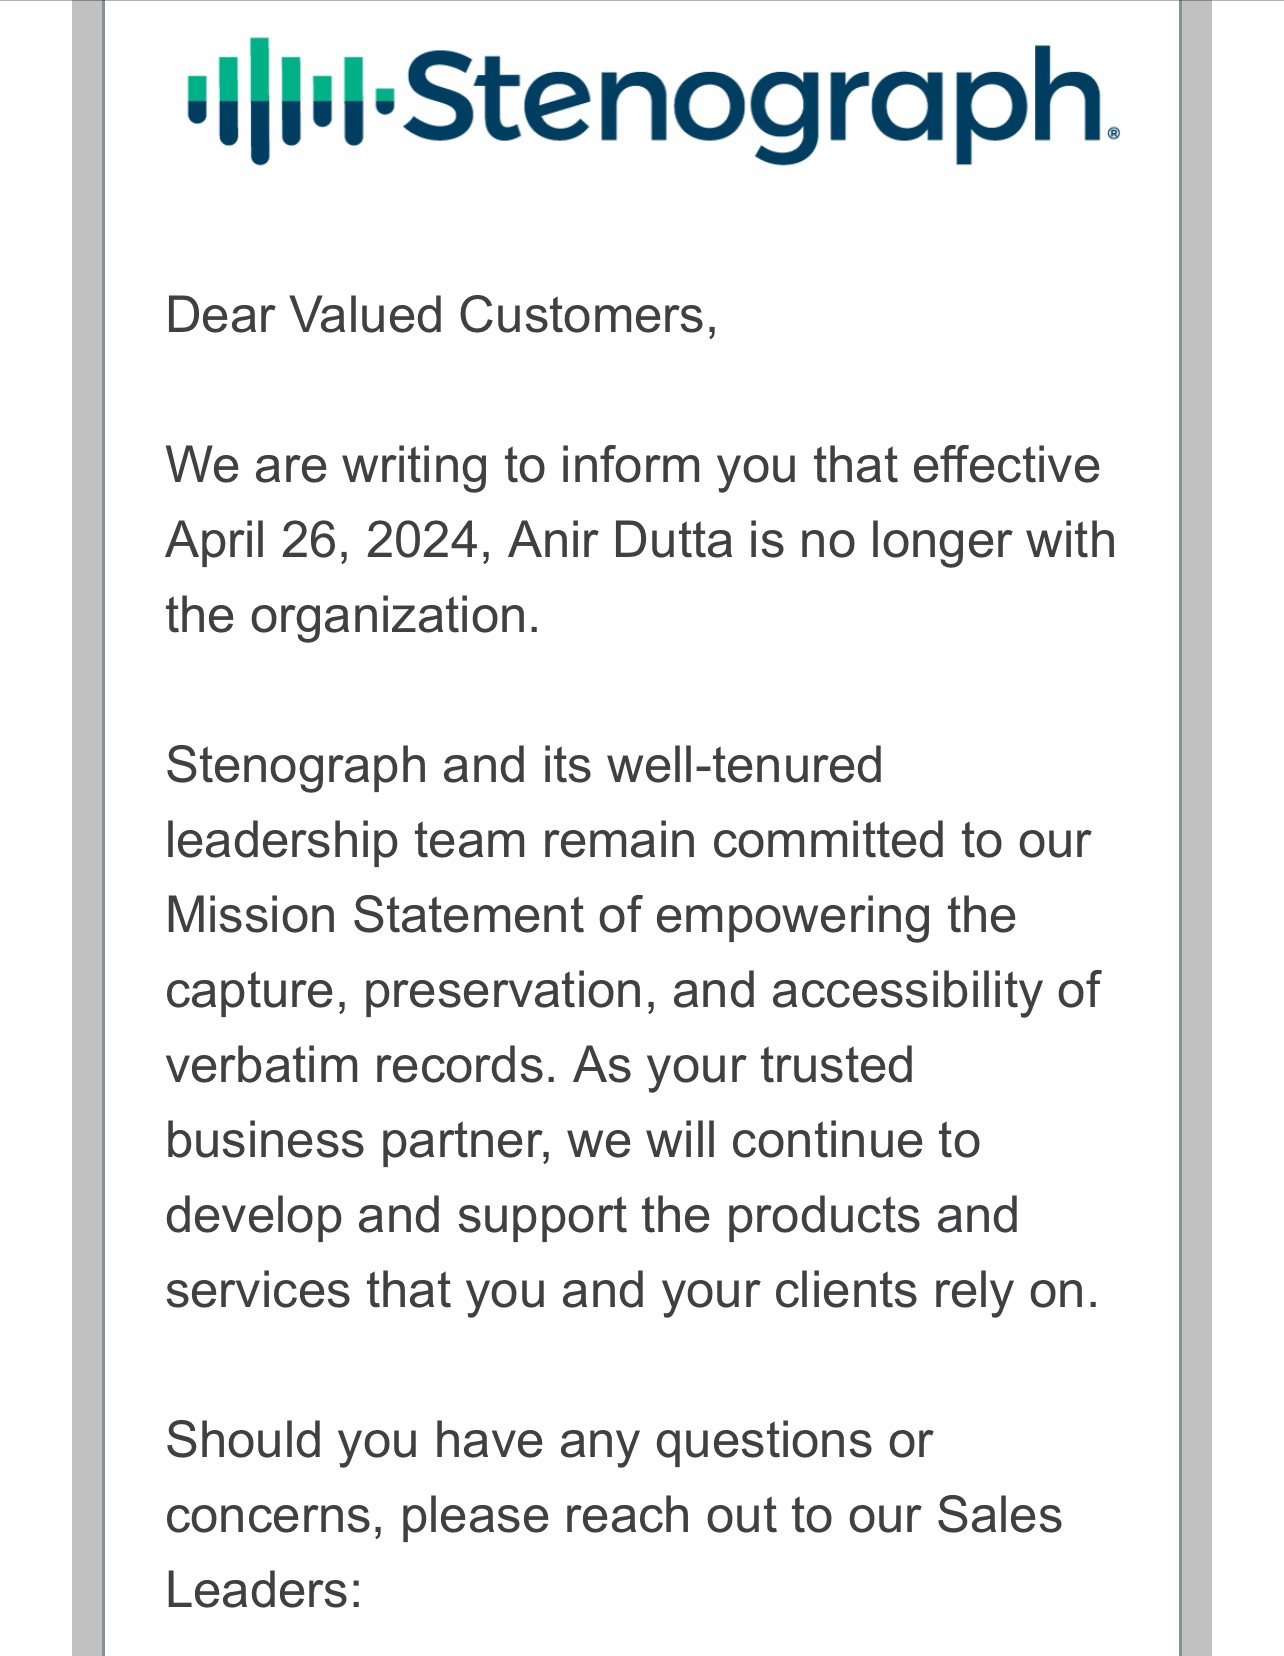
Task: Click the phrase "well-tenured"
Action: pos(744,765)
